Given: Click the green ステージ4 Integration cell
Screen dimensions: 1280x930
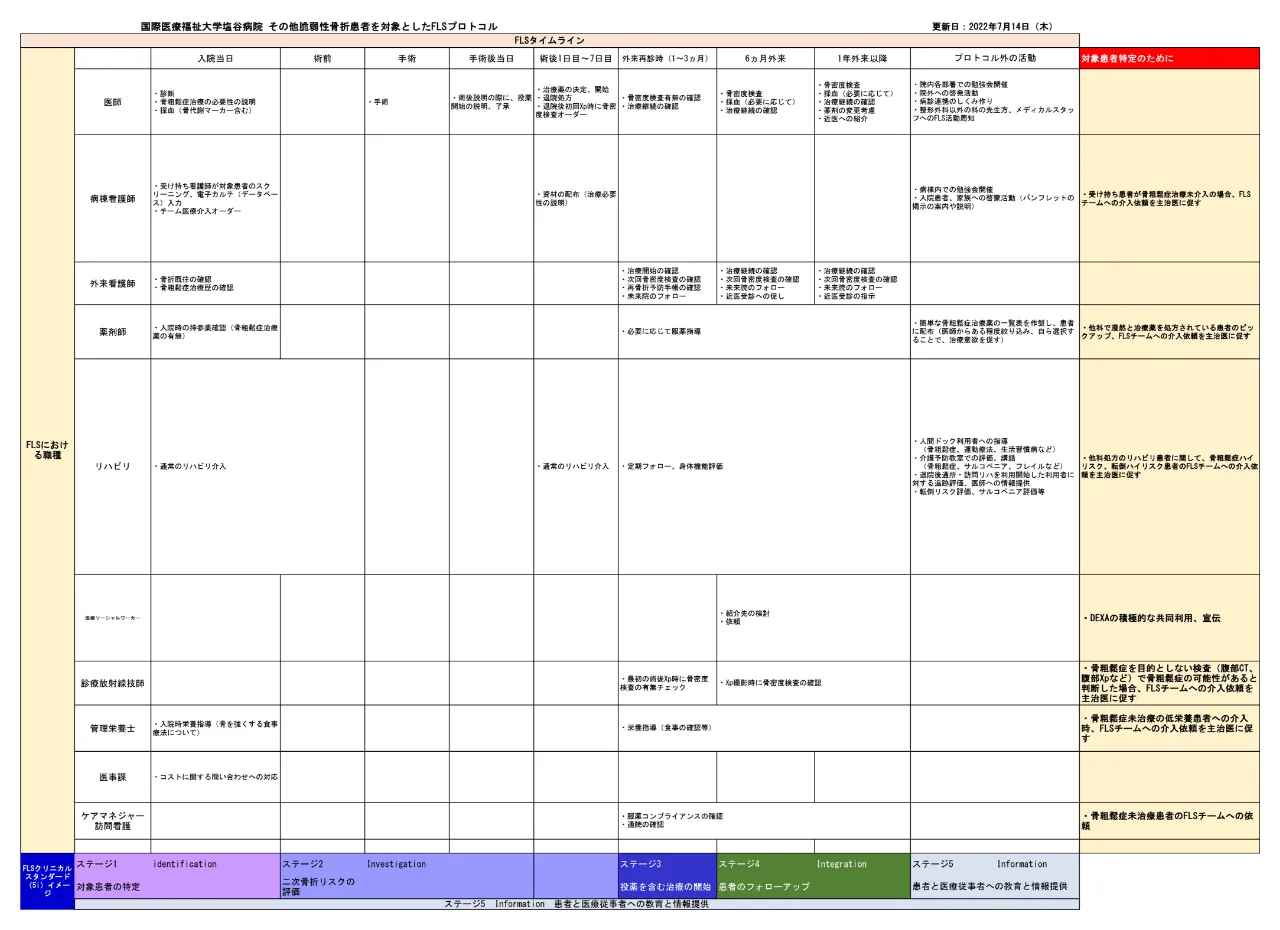Looking at the screenshot, I should [812, 874].
